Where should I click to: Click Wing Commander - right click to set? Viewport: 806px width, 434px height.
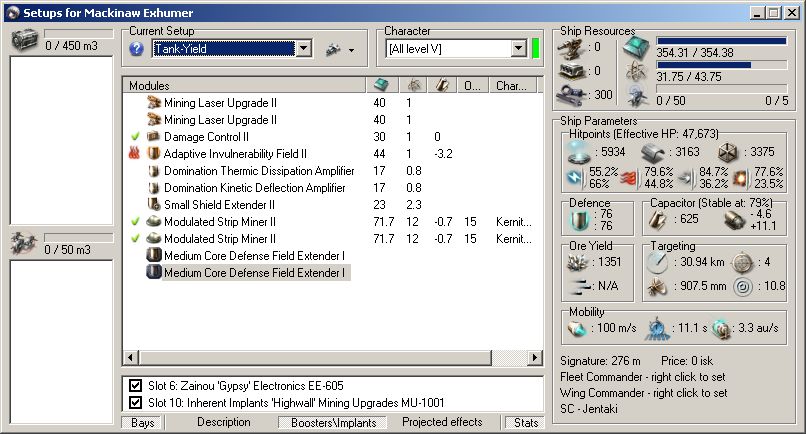click(x=644, y=393)
